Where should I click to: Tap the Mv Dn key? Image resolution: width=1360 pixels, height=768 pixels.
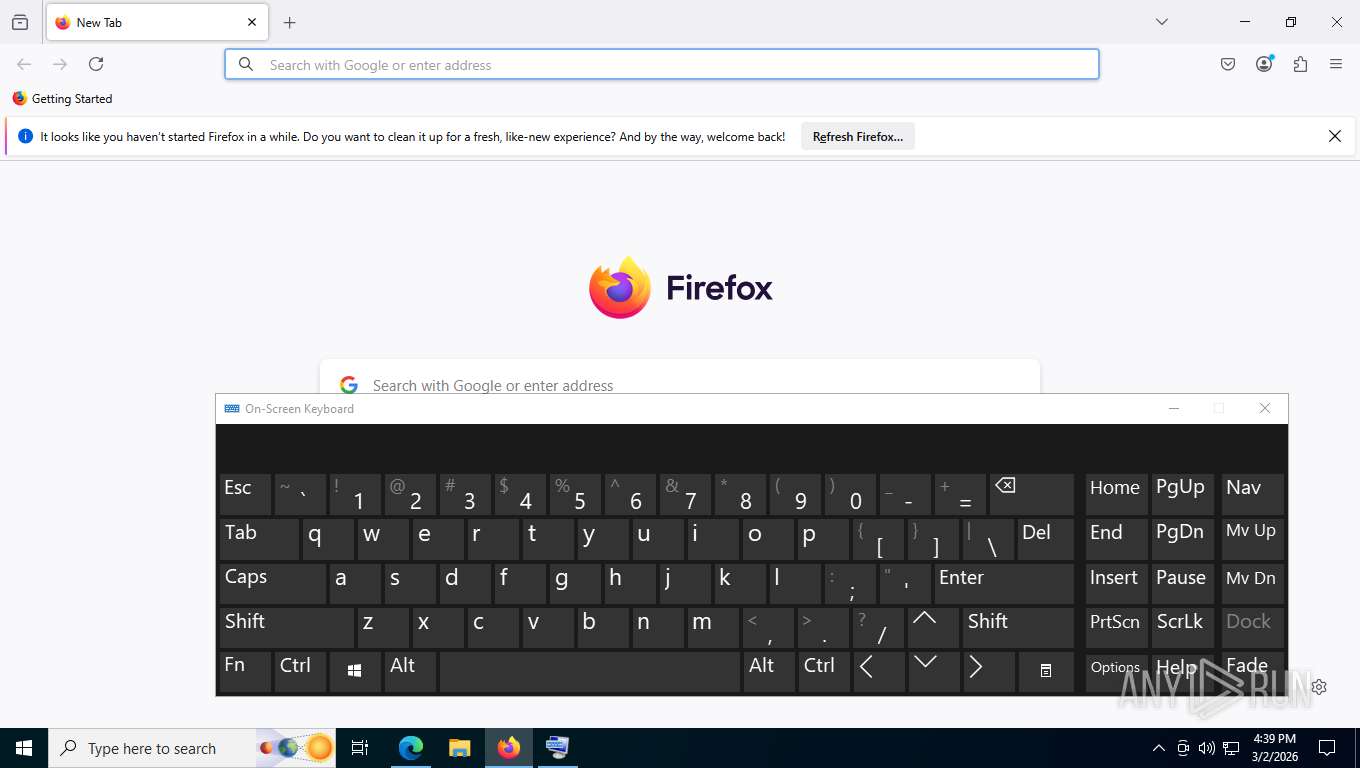point(1252,583)
